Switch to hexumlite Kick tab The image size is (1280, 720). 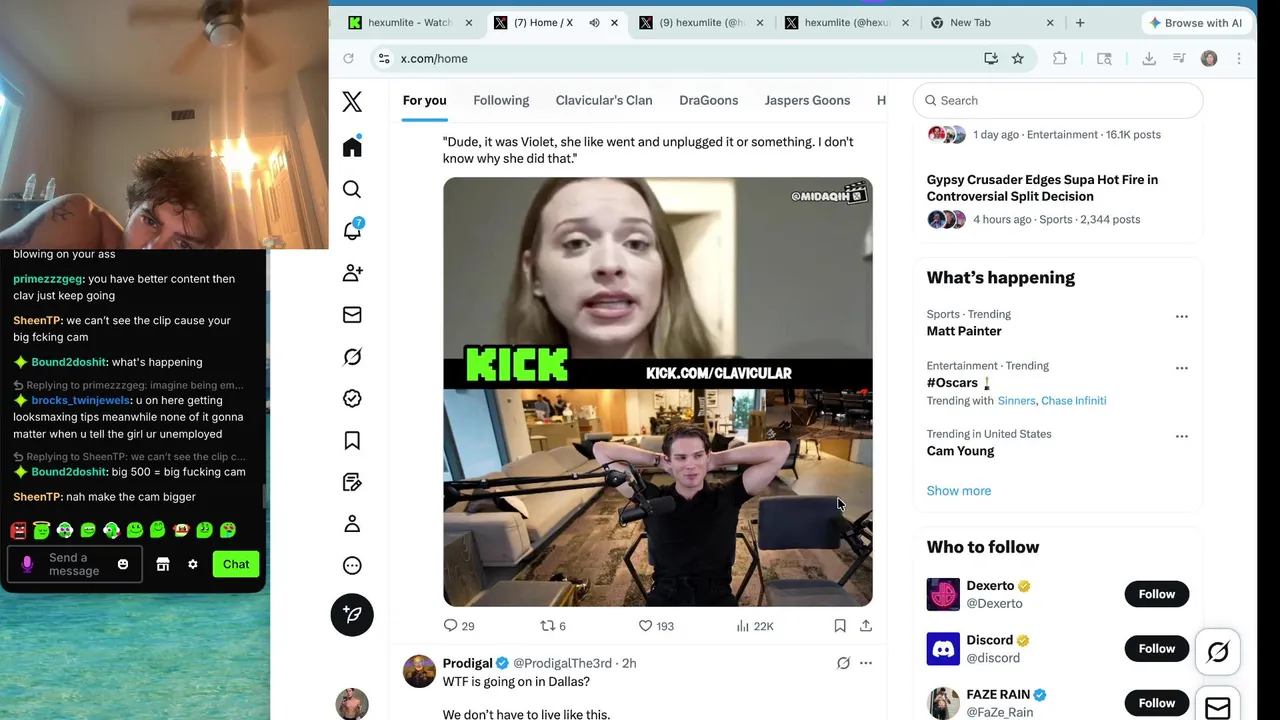(409, 22)
